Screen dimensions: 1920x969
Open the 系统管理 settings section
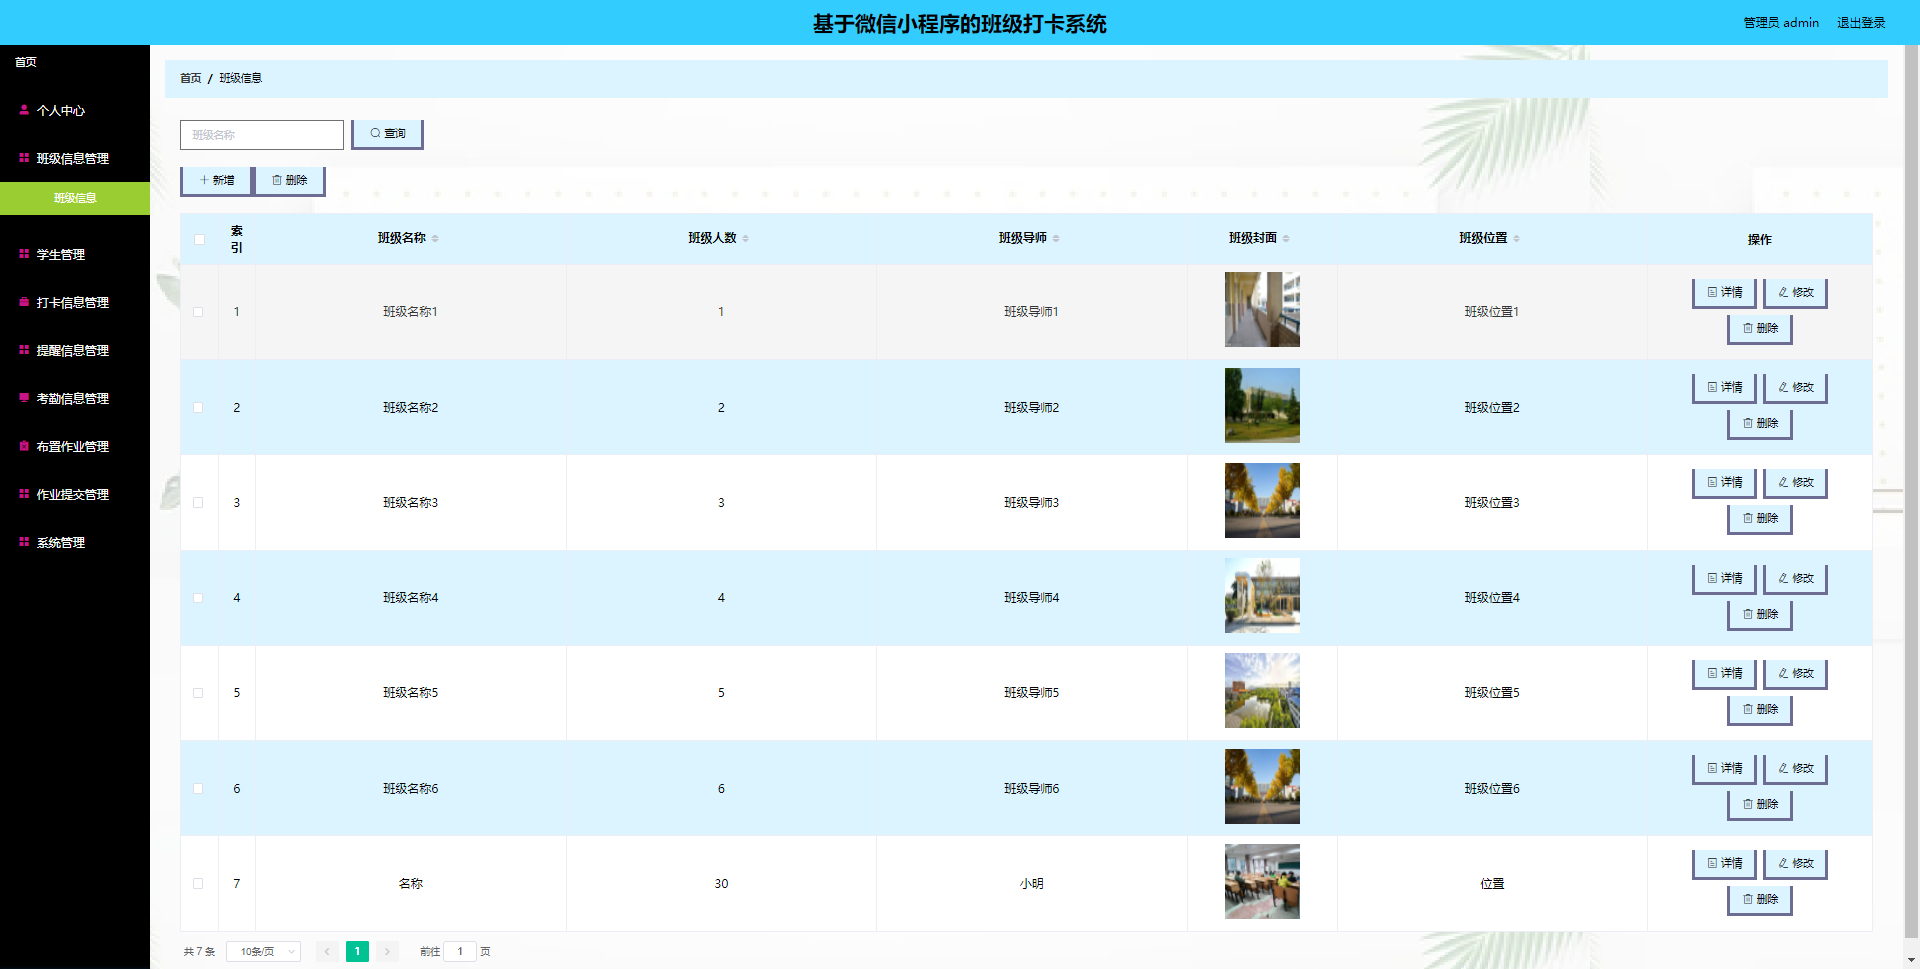click(60, 542)
